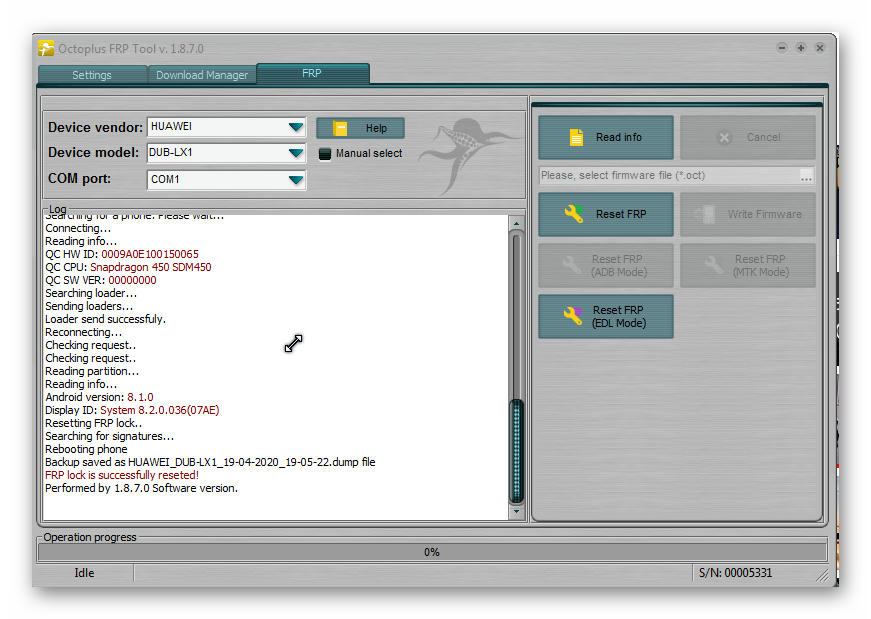Click the Idle status text

tap(84, 573)
